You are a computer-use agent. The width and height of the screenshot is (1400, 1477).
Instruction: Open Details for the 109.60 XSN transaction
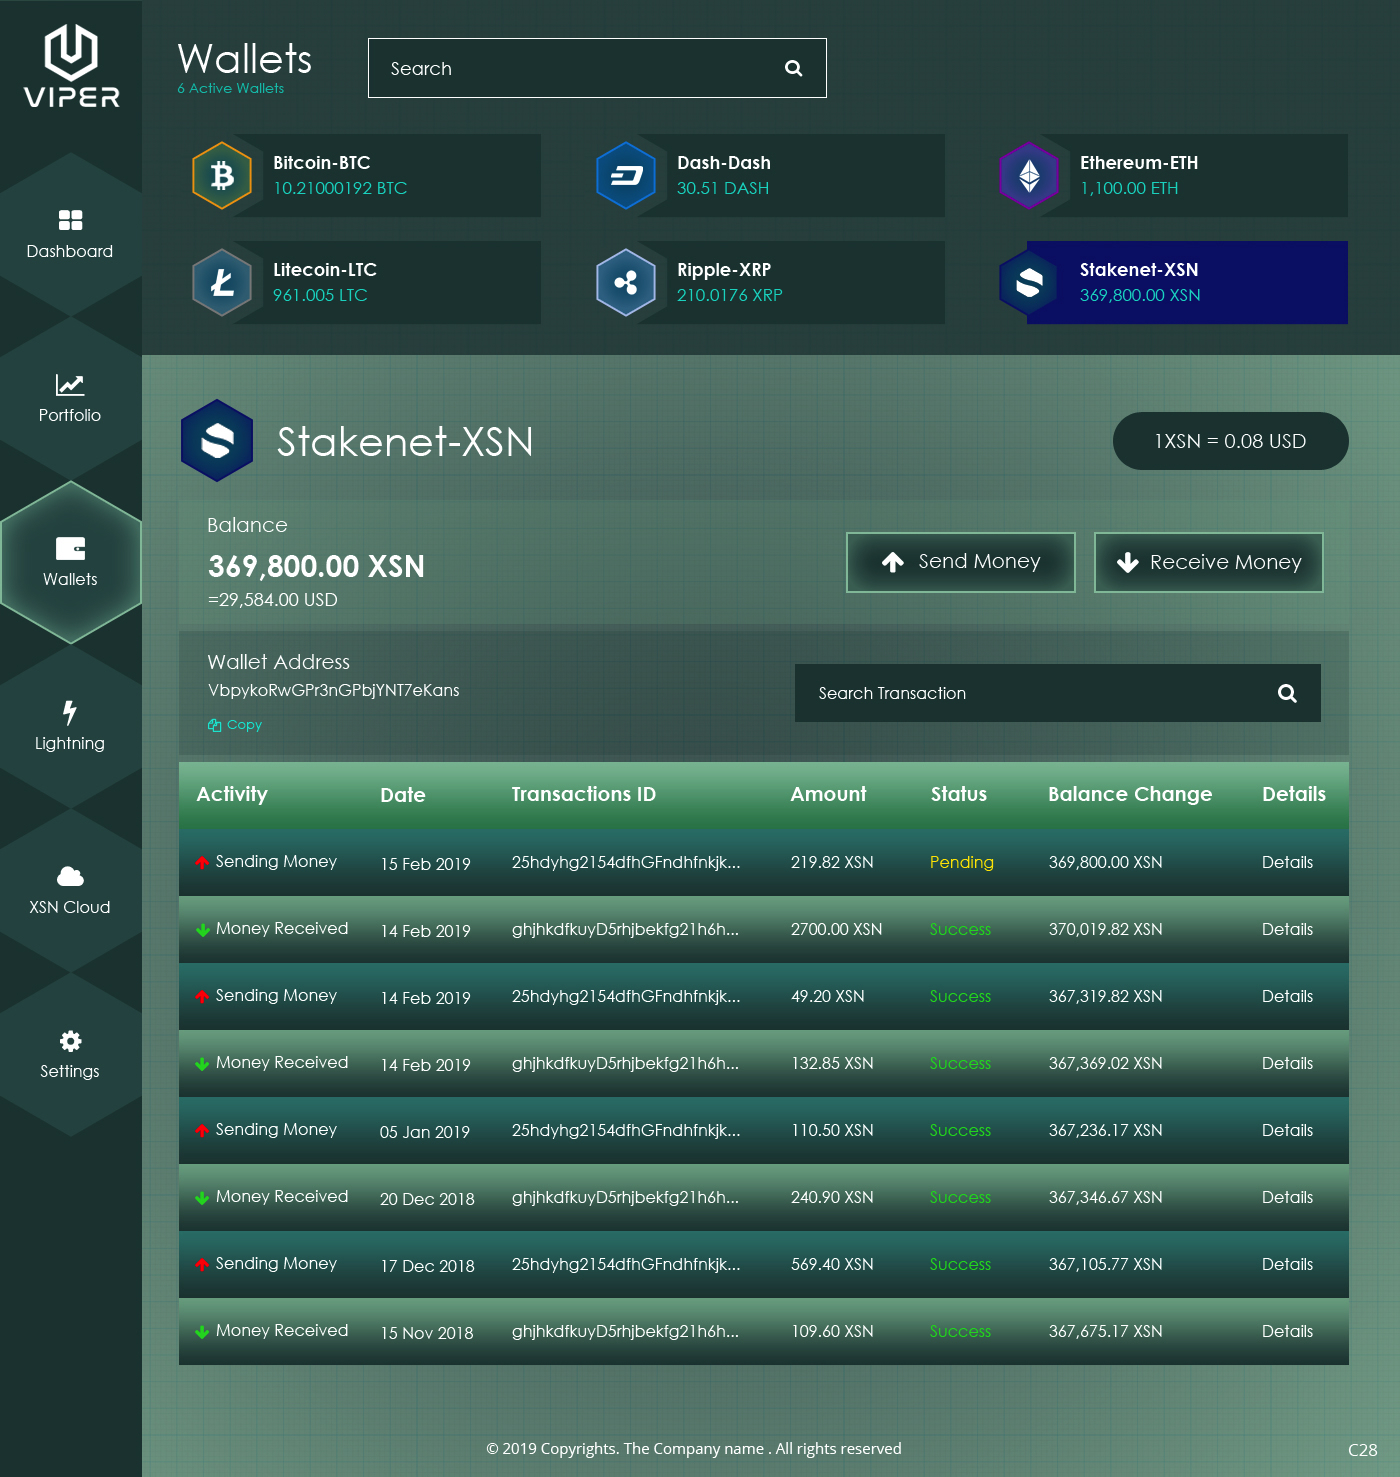(x=1287, y=1331)
